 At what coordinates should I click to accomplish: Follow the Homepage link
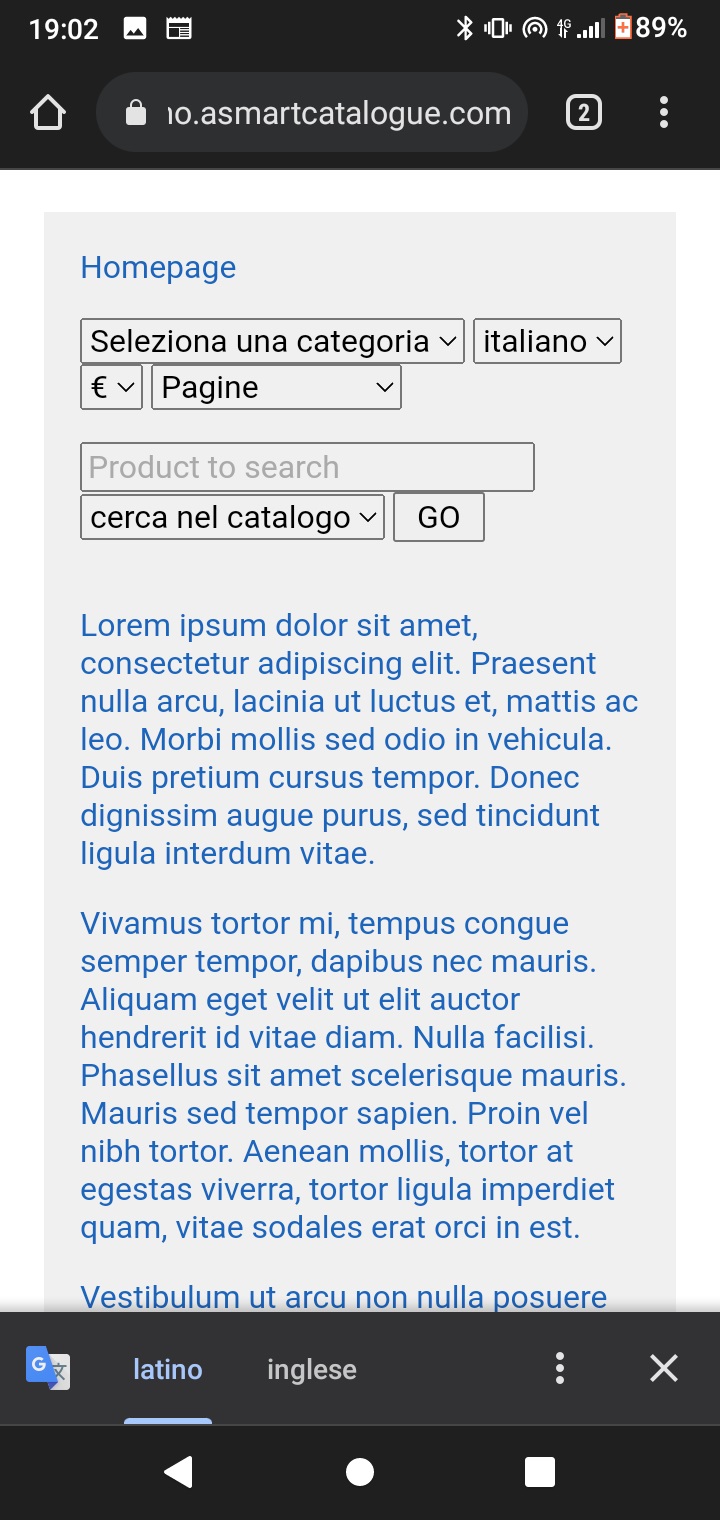click(x=158, y=267)
